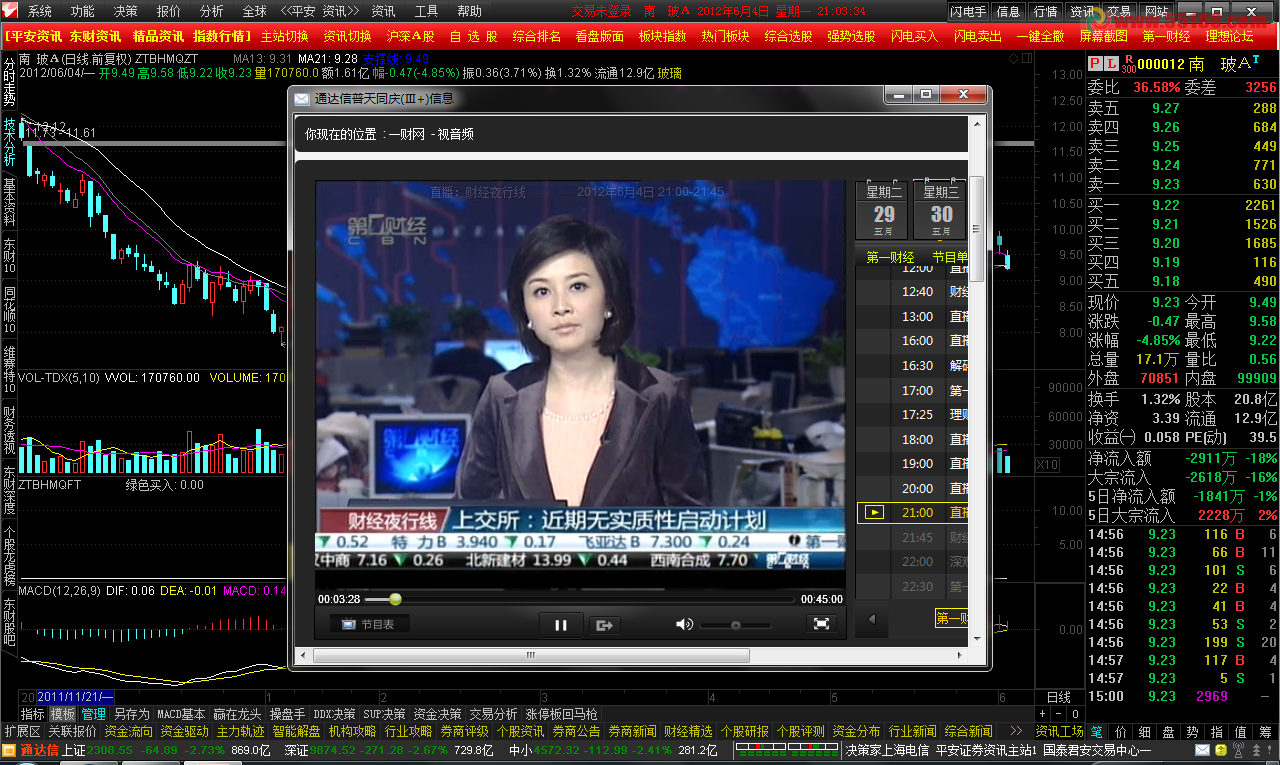Screen dimensions: 1280x765
Task: Pause the video playback
Action: (x=561, y=625)
